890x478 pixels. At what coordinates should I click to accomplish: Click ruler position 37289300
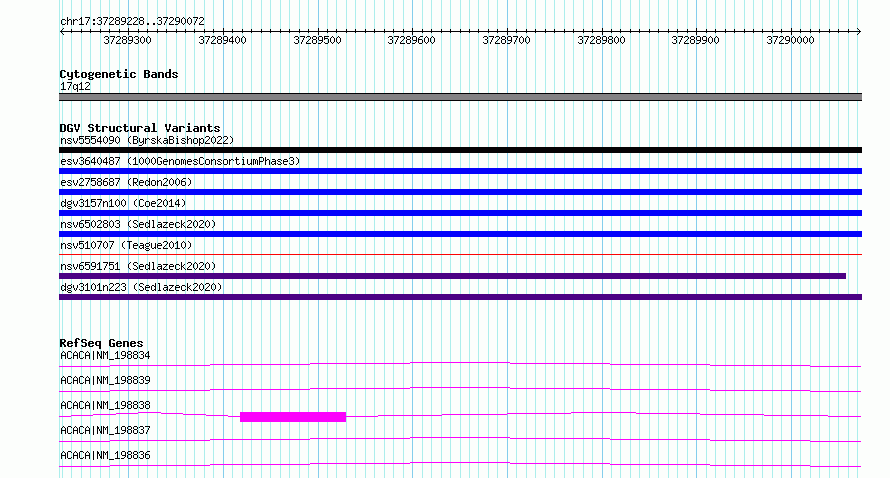[x=127, y=40]
